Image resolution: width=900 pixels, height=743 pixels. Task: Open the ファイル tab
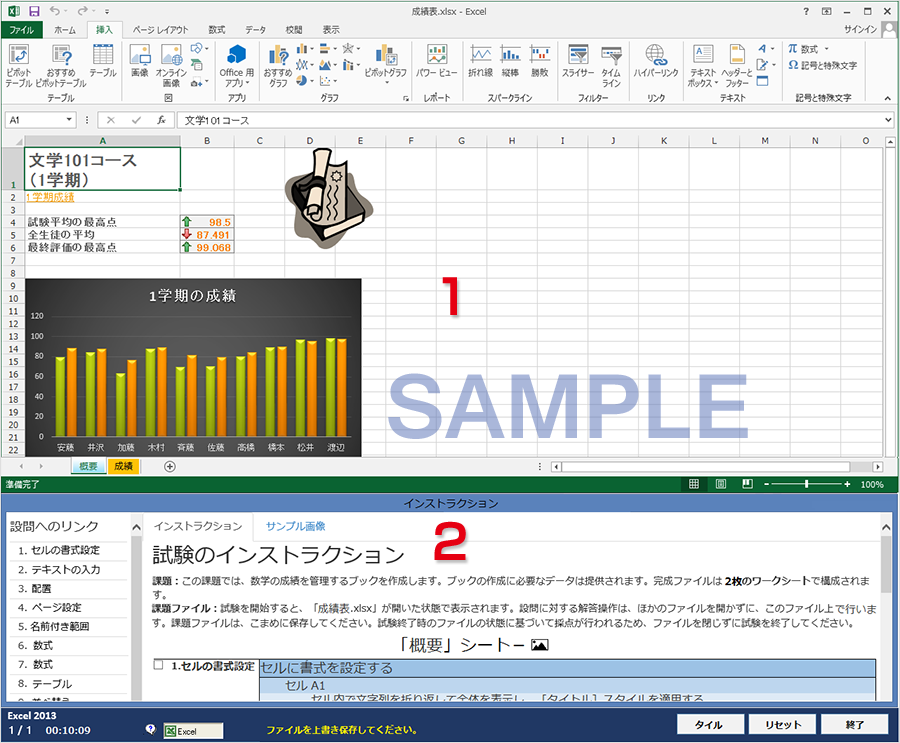(21, 30)
